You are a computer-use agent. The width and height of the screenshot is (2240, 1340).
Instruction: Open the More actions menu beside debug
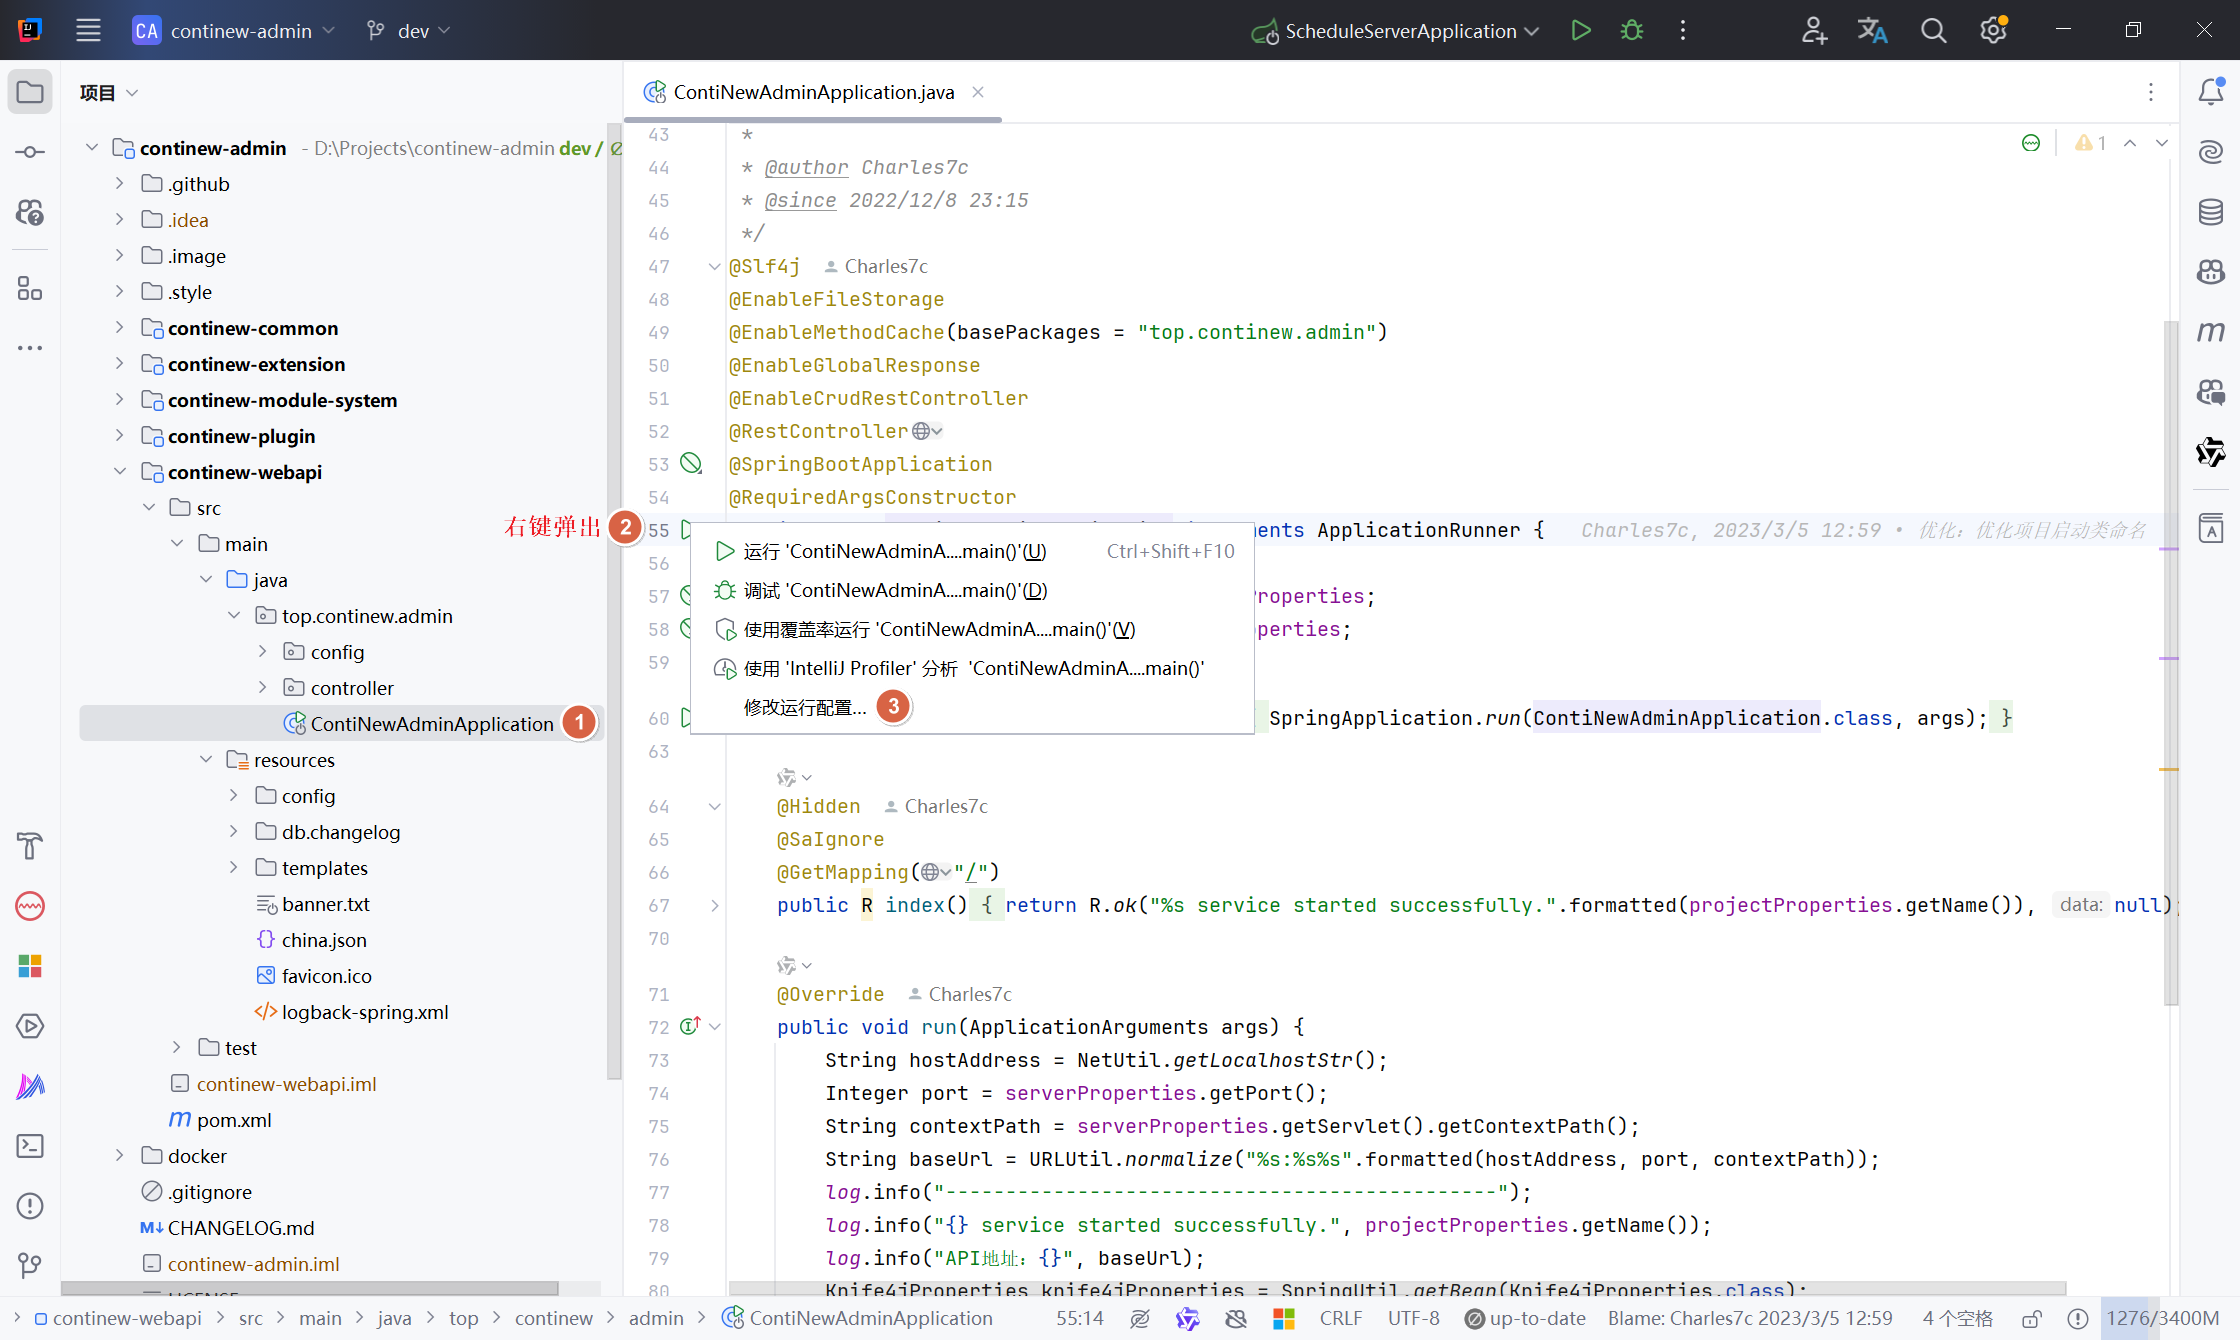click(x=1683, y=30)
